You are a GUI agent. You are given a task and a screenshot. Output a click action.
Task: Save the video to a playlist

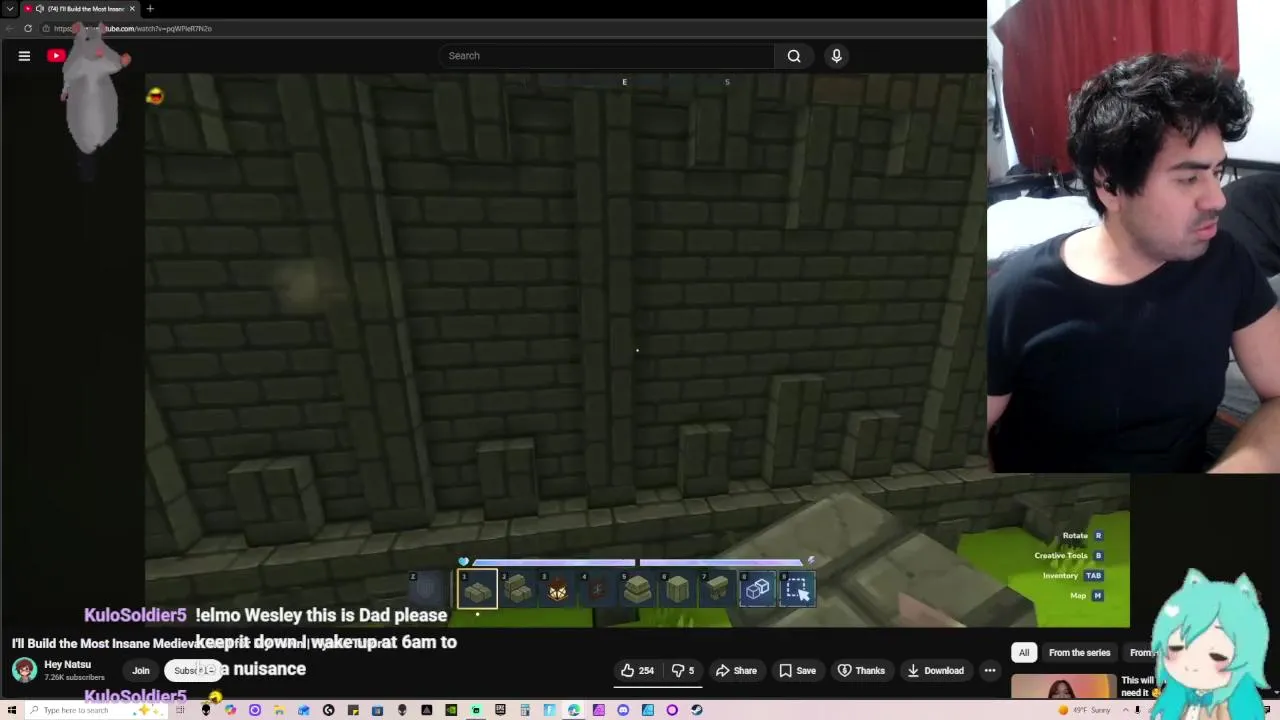797,671
